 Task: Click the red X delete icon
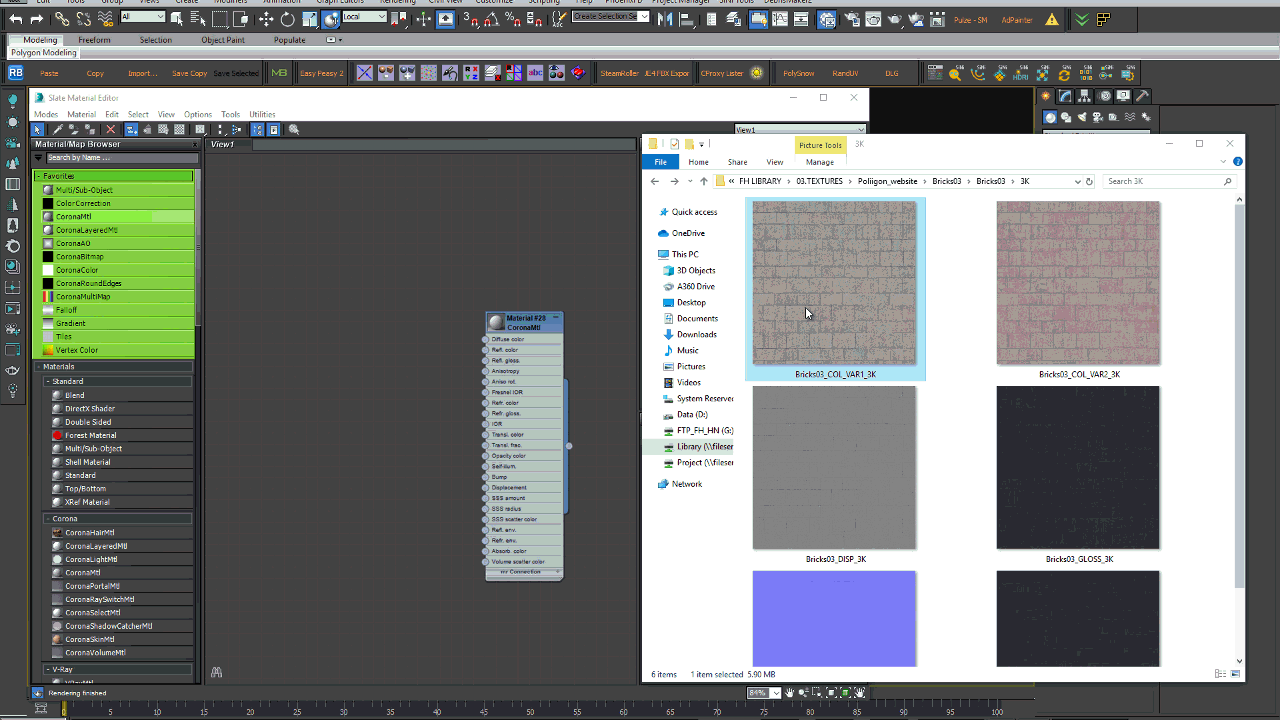[x=111, y=130]
